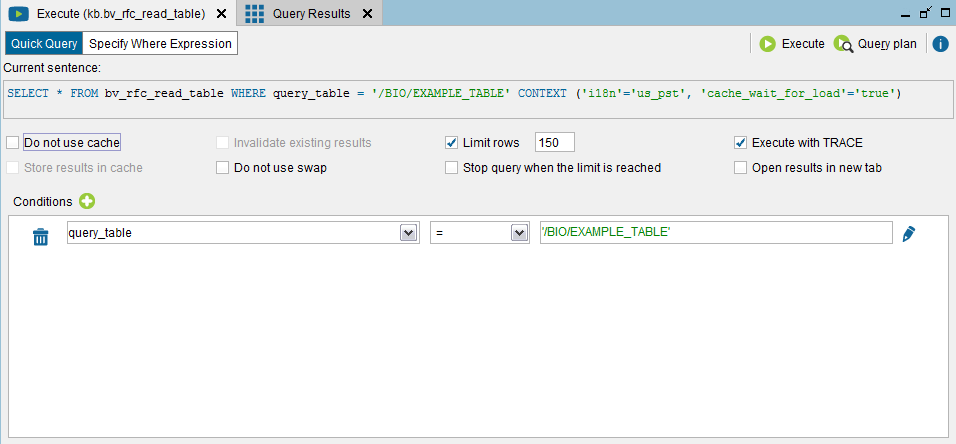
Task: Disable Execute with TRACE checkbox
Action: [741, 143]
